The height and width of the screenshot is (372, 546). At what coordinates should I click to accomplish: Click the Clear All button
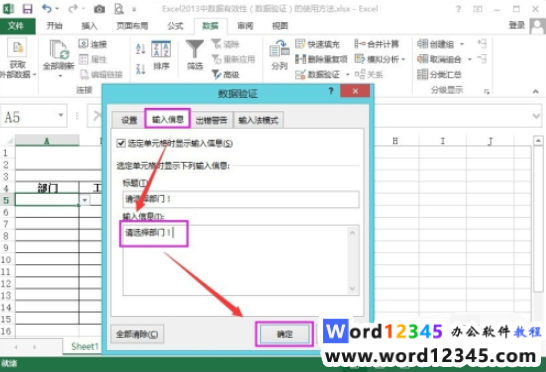click(137, 334)
